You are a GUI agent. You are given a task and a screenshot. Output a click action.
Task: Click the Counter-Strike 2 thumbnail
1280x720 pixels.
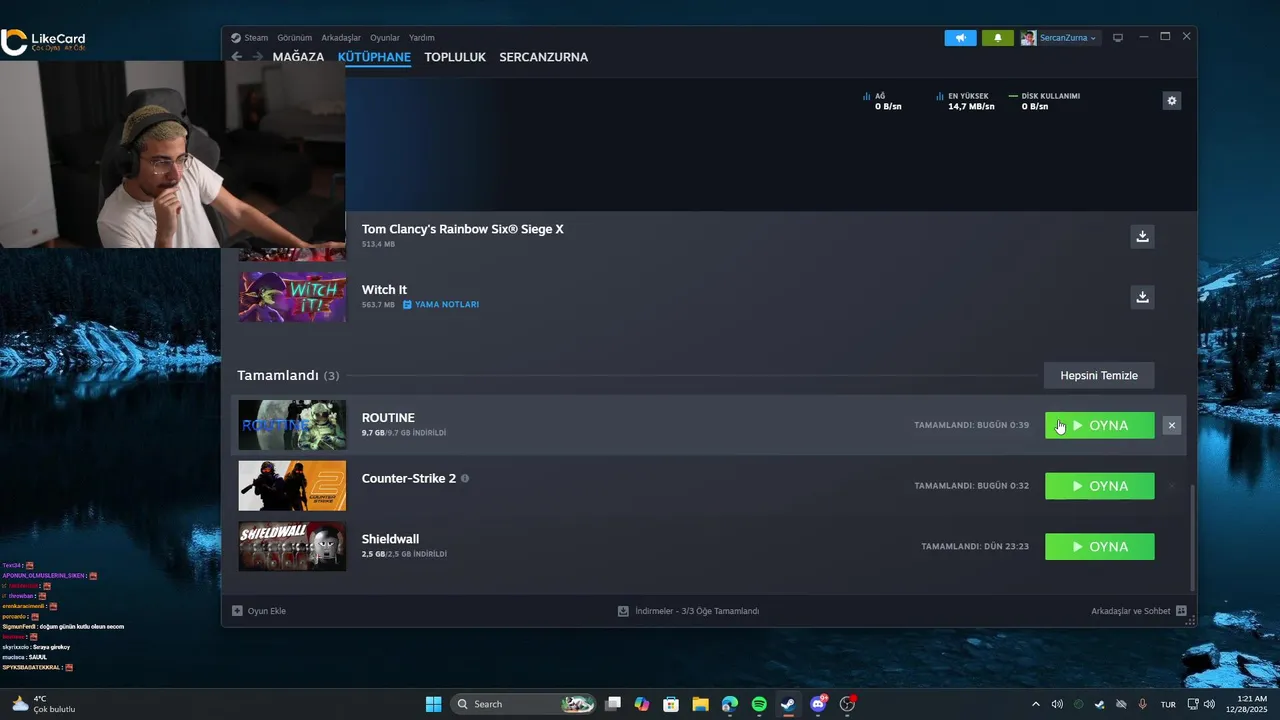[x=292, y=486]
